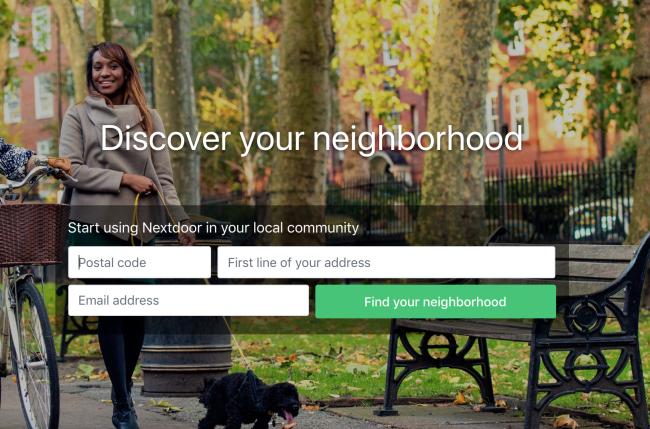This screenshot has height=429, width=650.
Task: Click the bicycle's front wheel
Action: click(35, 353)
